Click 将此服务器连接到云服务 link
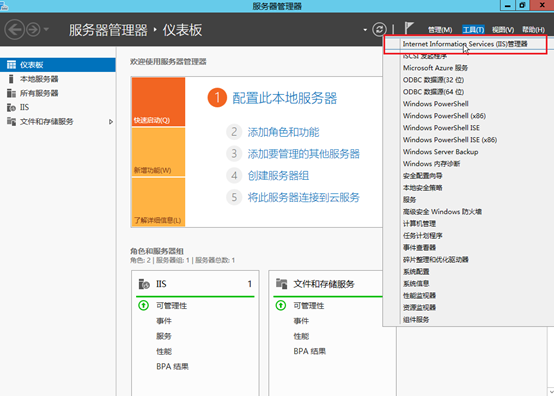 click(x=303, y=197)
